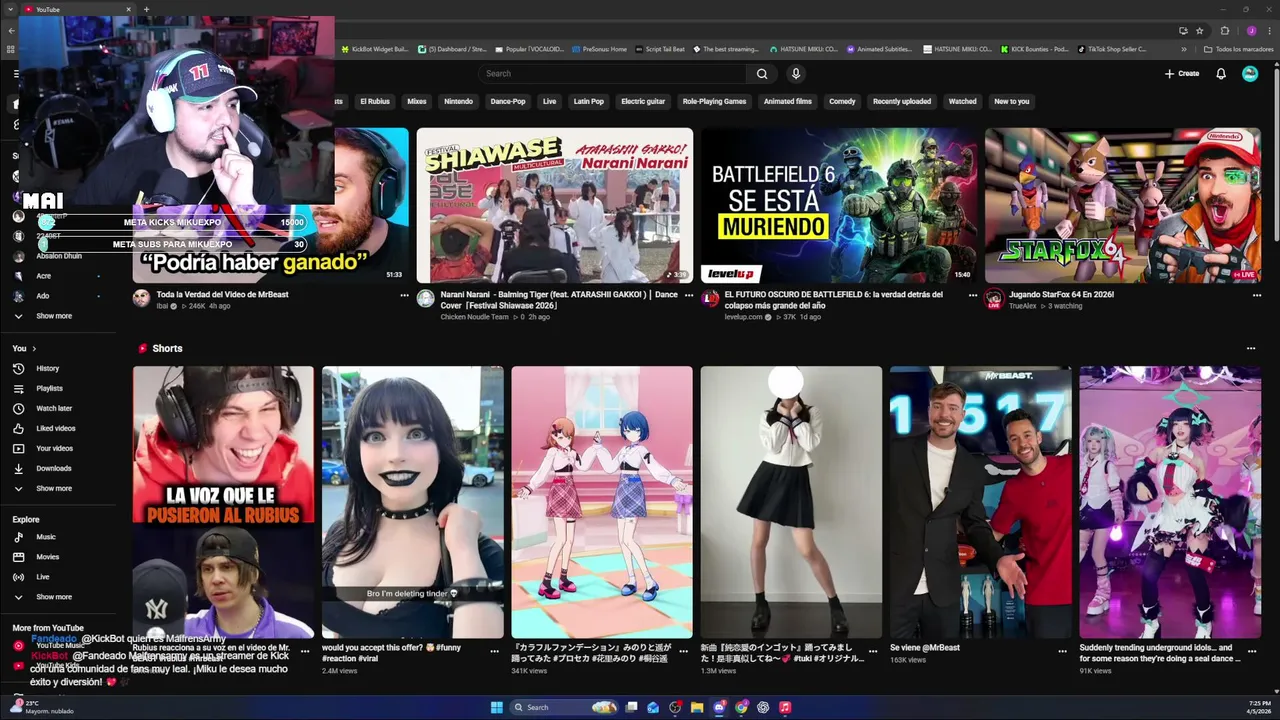Select the Electric guitar filter chip
Viewport: 1280px width, 720px height.
(643, 101)
